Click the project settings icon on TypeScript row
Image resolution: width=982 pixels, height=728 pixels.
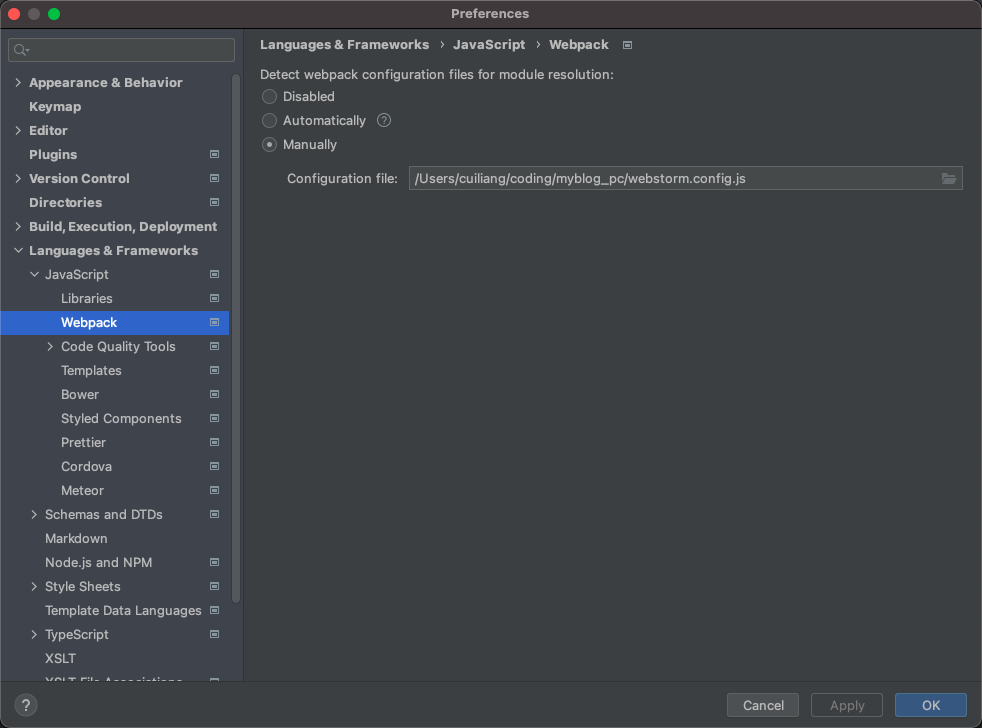point(214,635)
